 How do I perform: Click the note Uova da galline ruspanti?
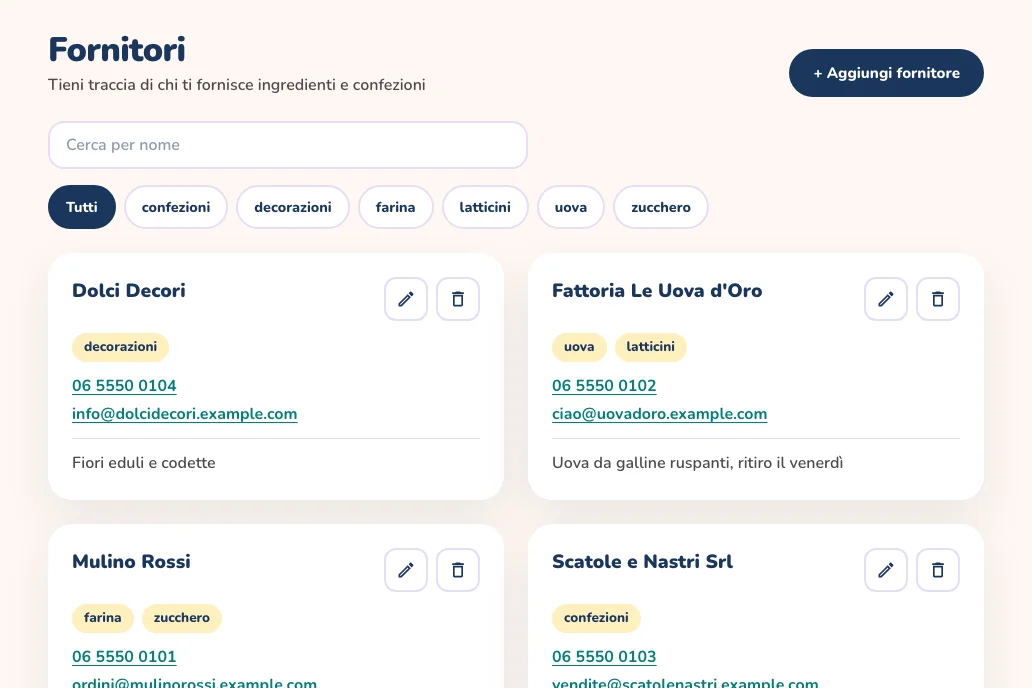[x=698, y=463]
